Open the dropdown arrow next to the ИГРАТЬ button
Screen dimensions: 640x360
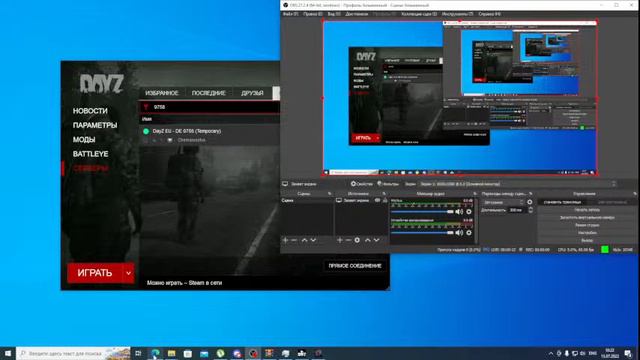tap(129, 273)
